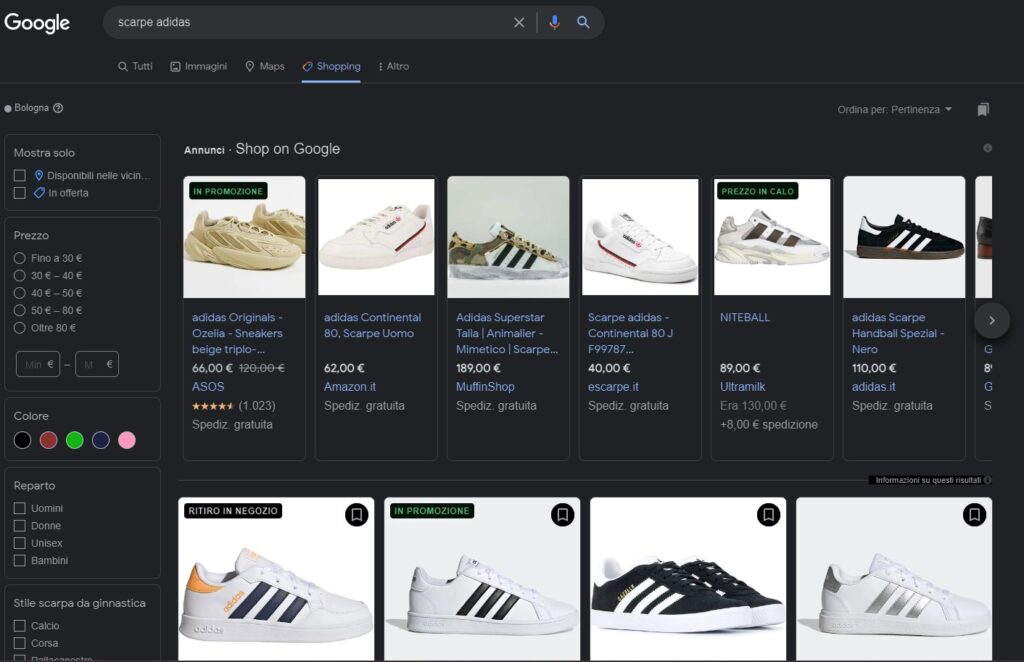Tick the Bambini checkbox
The image size is (1024, 662).
(x=20, y=560)
